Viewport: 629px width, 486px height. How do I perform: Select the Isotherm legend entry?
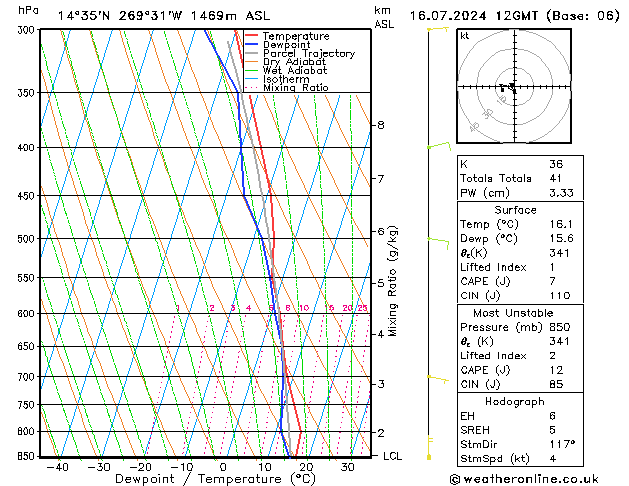click(x=287, y=79)
